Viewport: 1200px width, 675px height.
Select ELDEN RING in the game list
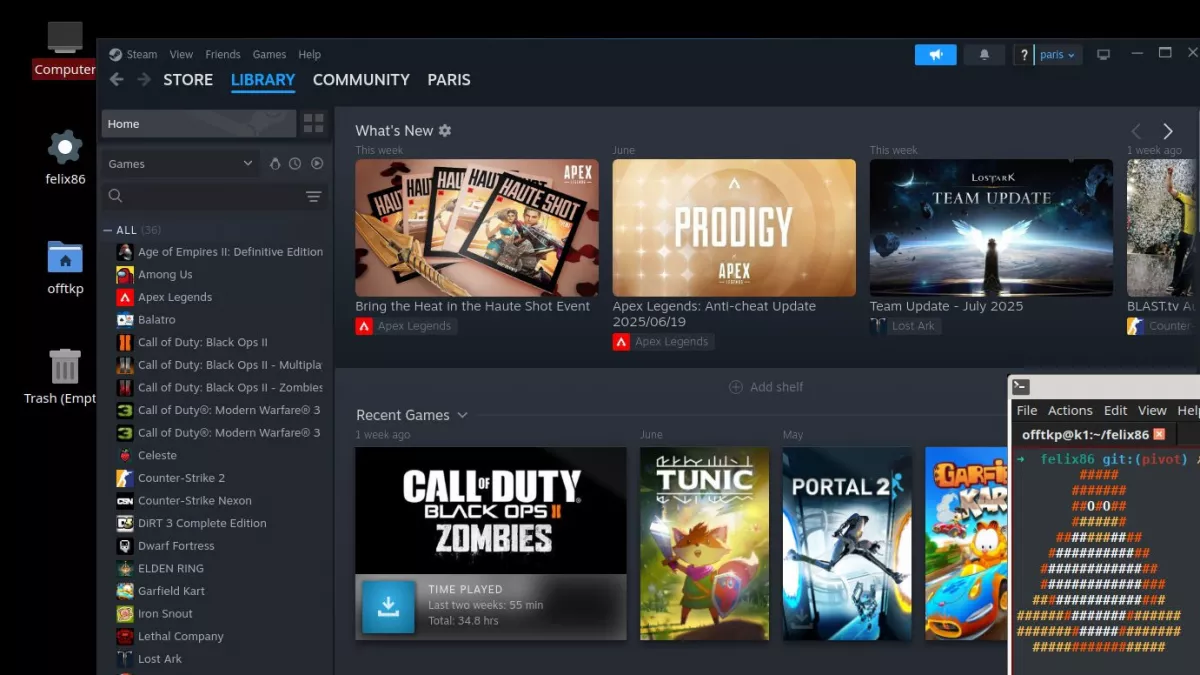[x=170, y=568]
